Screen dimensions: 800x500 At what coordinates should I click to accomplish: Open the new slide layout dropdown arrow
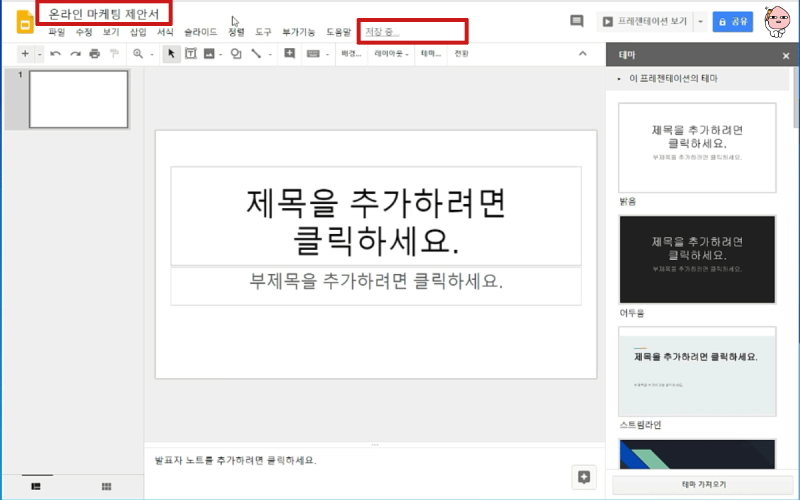click(39, 54)
